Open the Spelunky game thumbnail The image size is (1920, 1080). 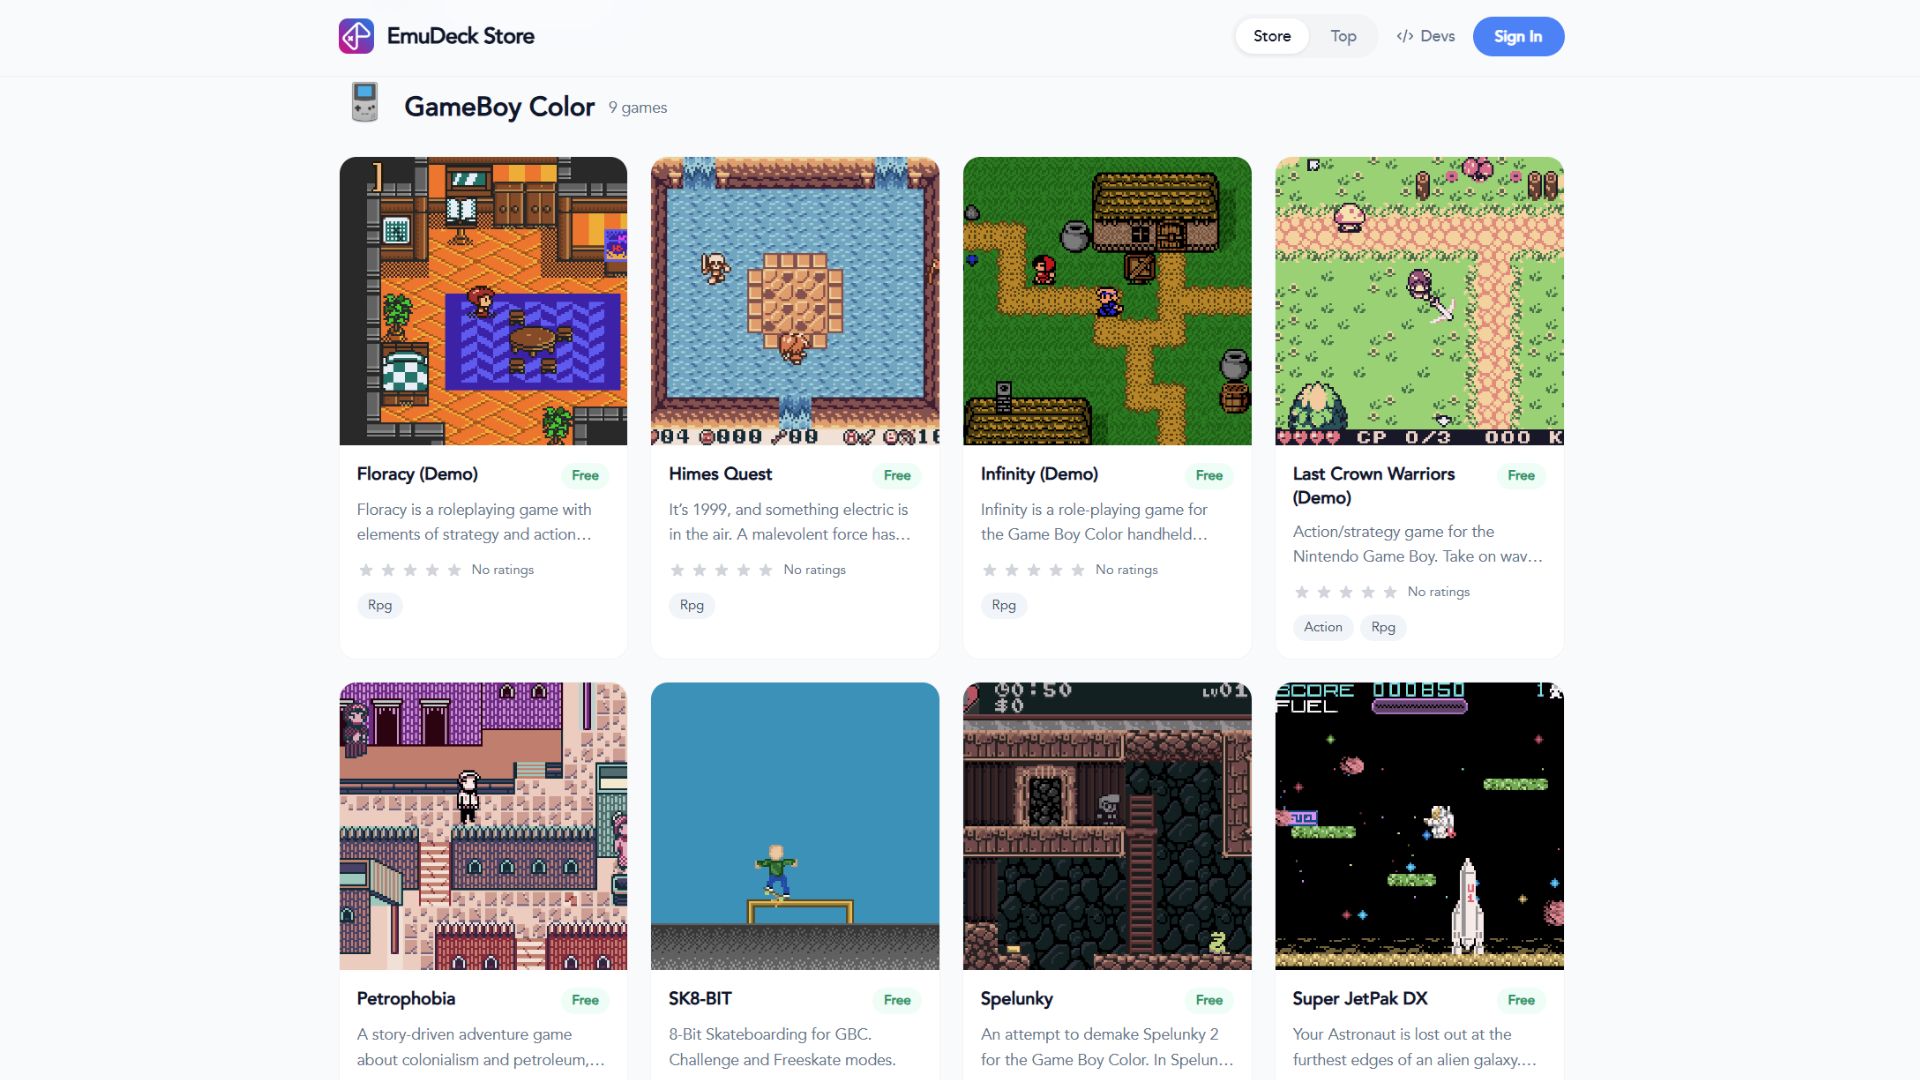[x=1107, y=826]
